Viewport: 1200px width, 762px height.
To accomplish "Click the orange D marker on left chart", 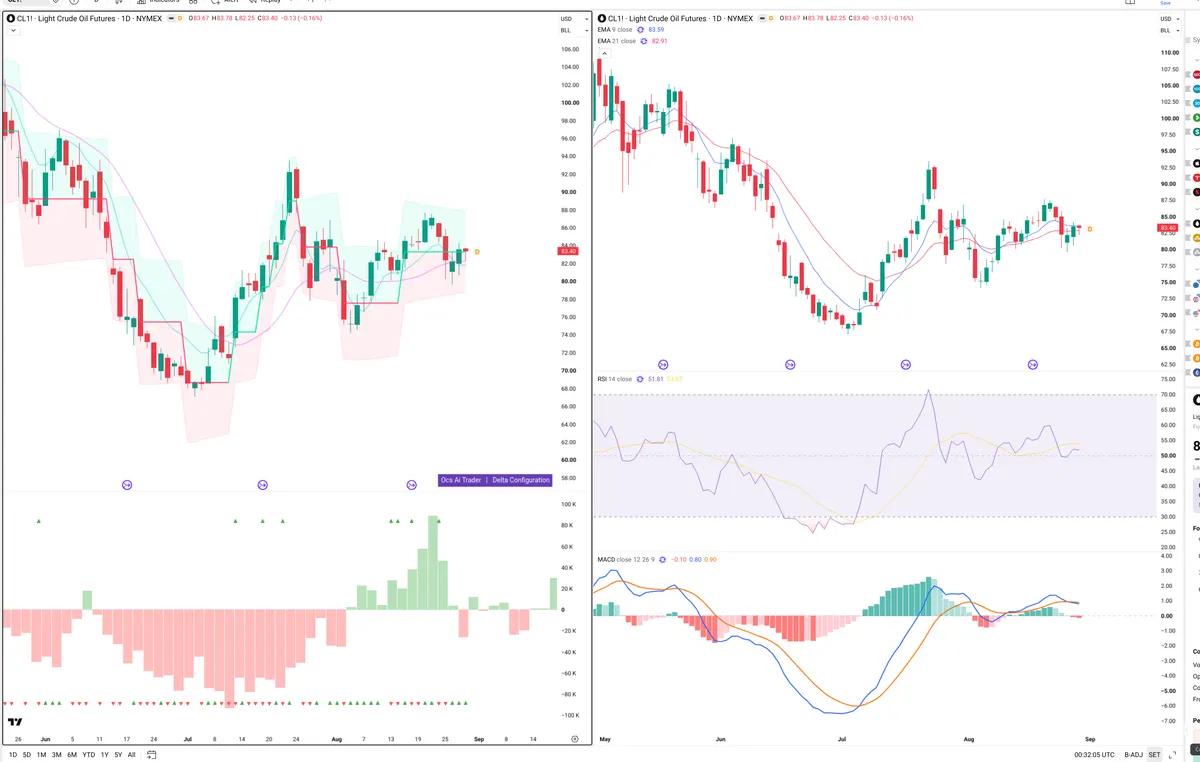I will (x=477, y=251).
